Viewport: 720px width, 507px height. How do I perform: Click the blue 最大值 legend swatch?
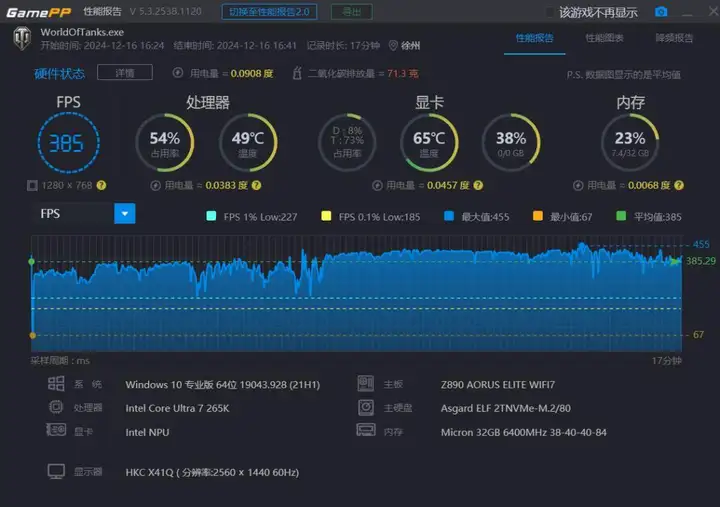449,216
